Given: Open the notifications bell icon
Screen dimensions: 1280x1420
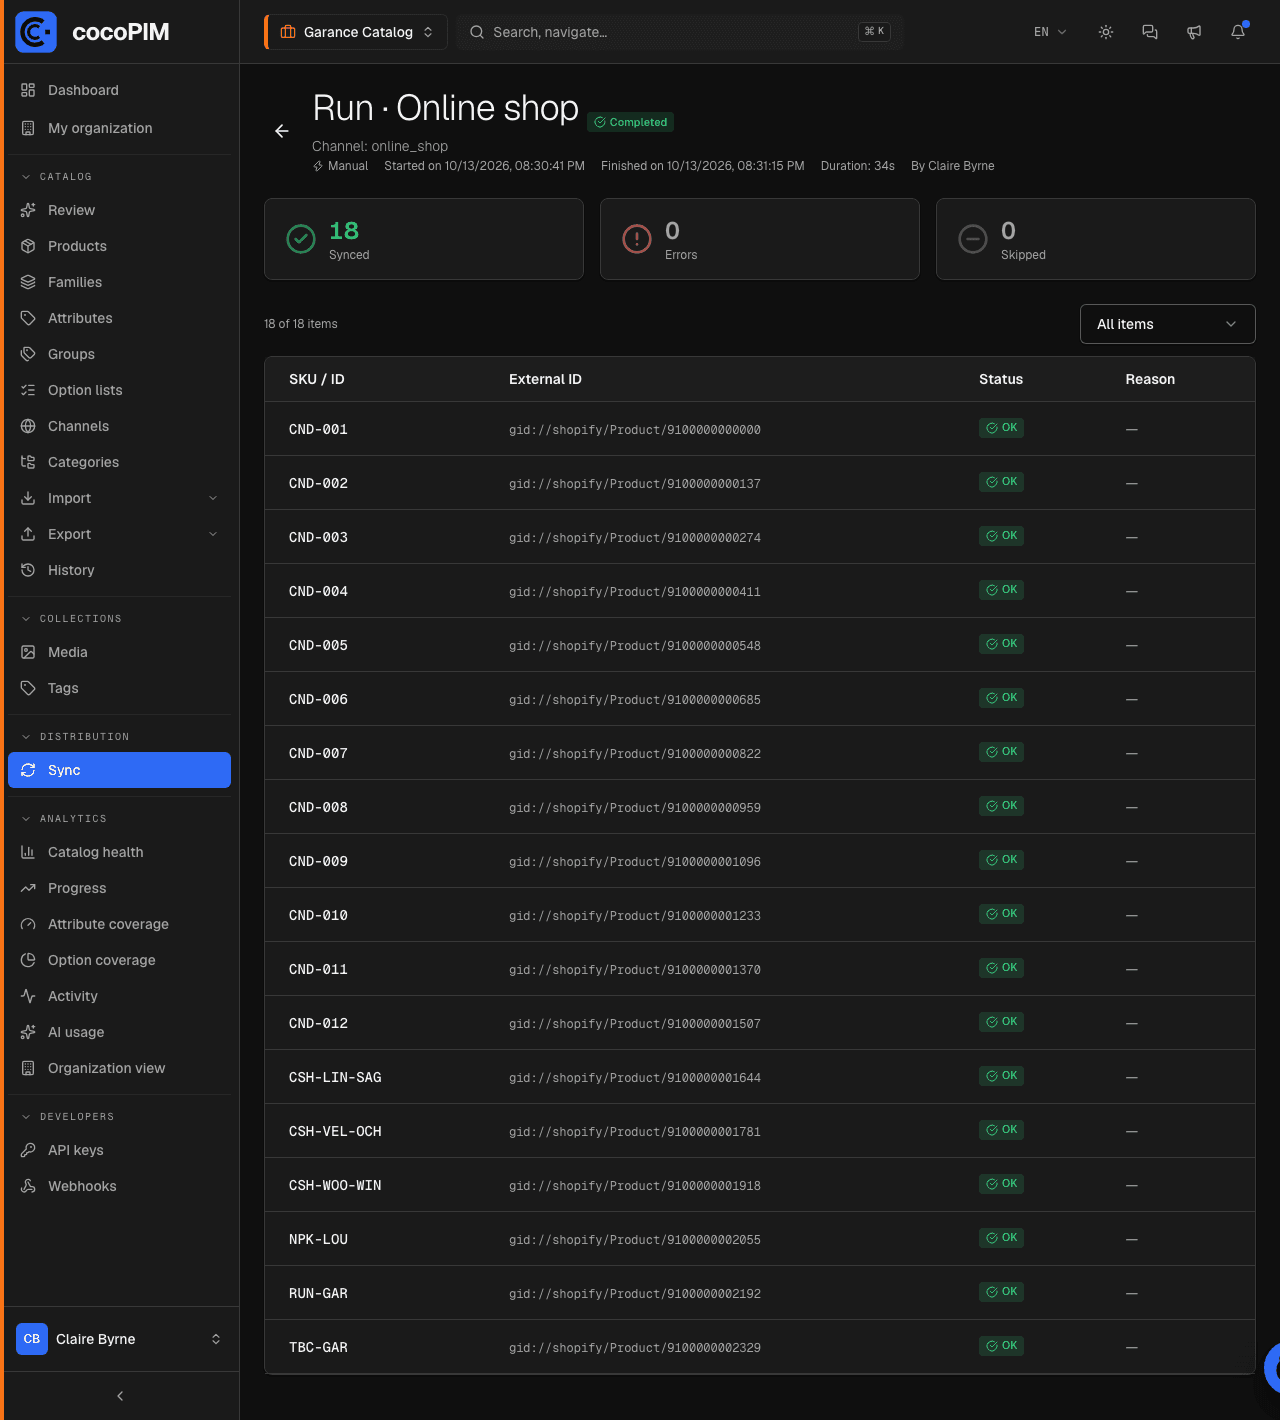Looking at the screenshot, I should pyautogui.click(x=1238, y=32).
